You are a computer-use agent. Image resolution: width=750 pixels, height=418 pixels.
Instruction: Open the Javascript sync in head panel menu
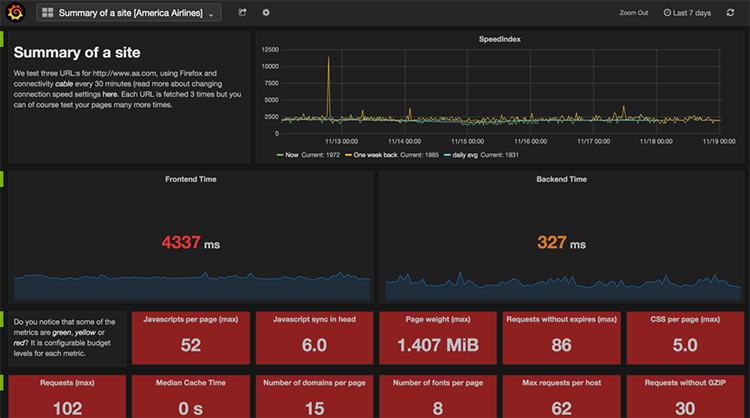[x=314, y=319]
